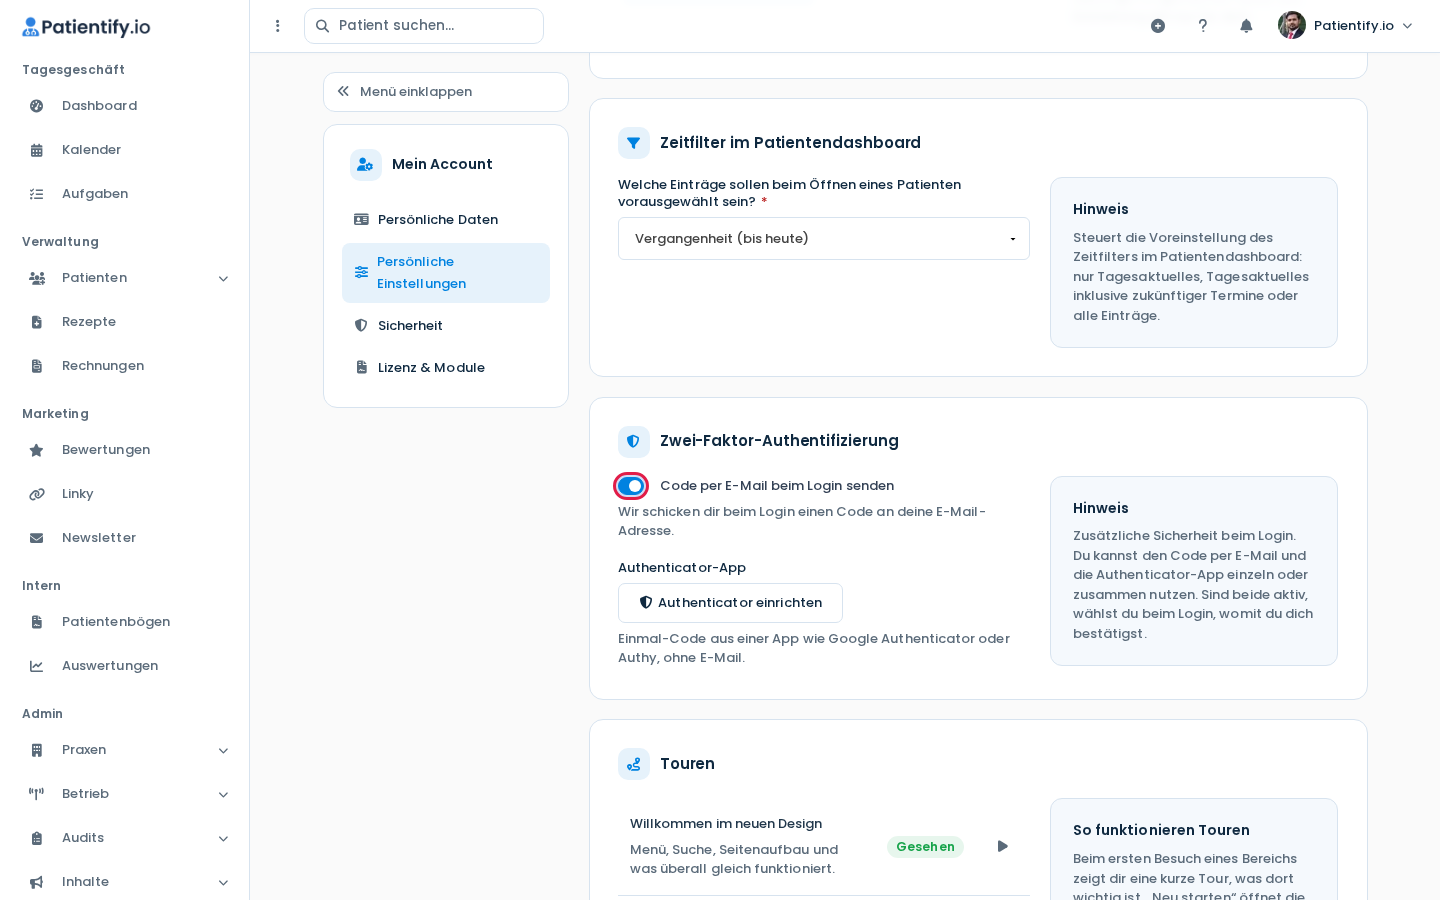
Task: Click the Auswertungen chart icon
Action: [37, 666]
